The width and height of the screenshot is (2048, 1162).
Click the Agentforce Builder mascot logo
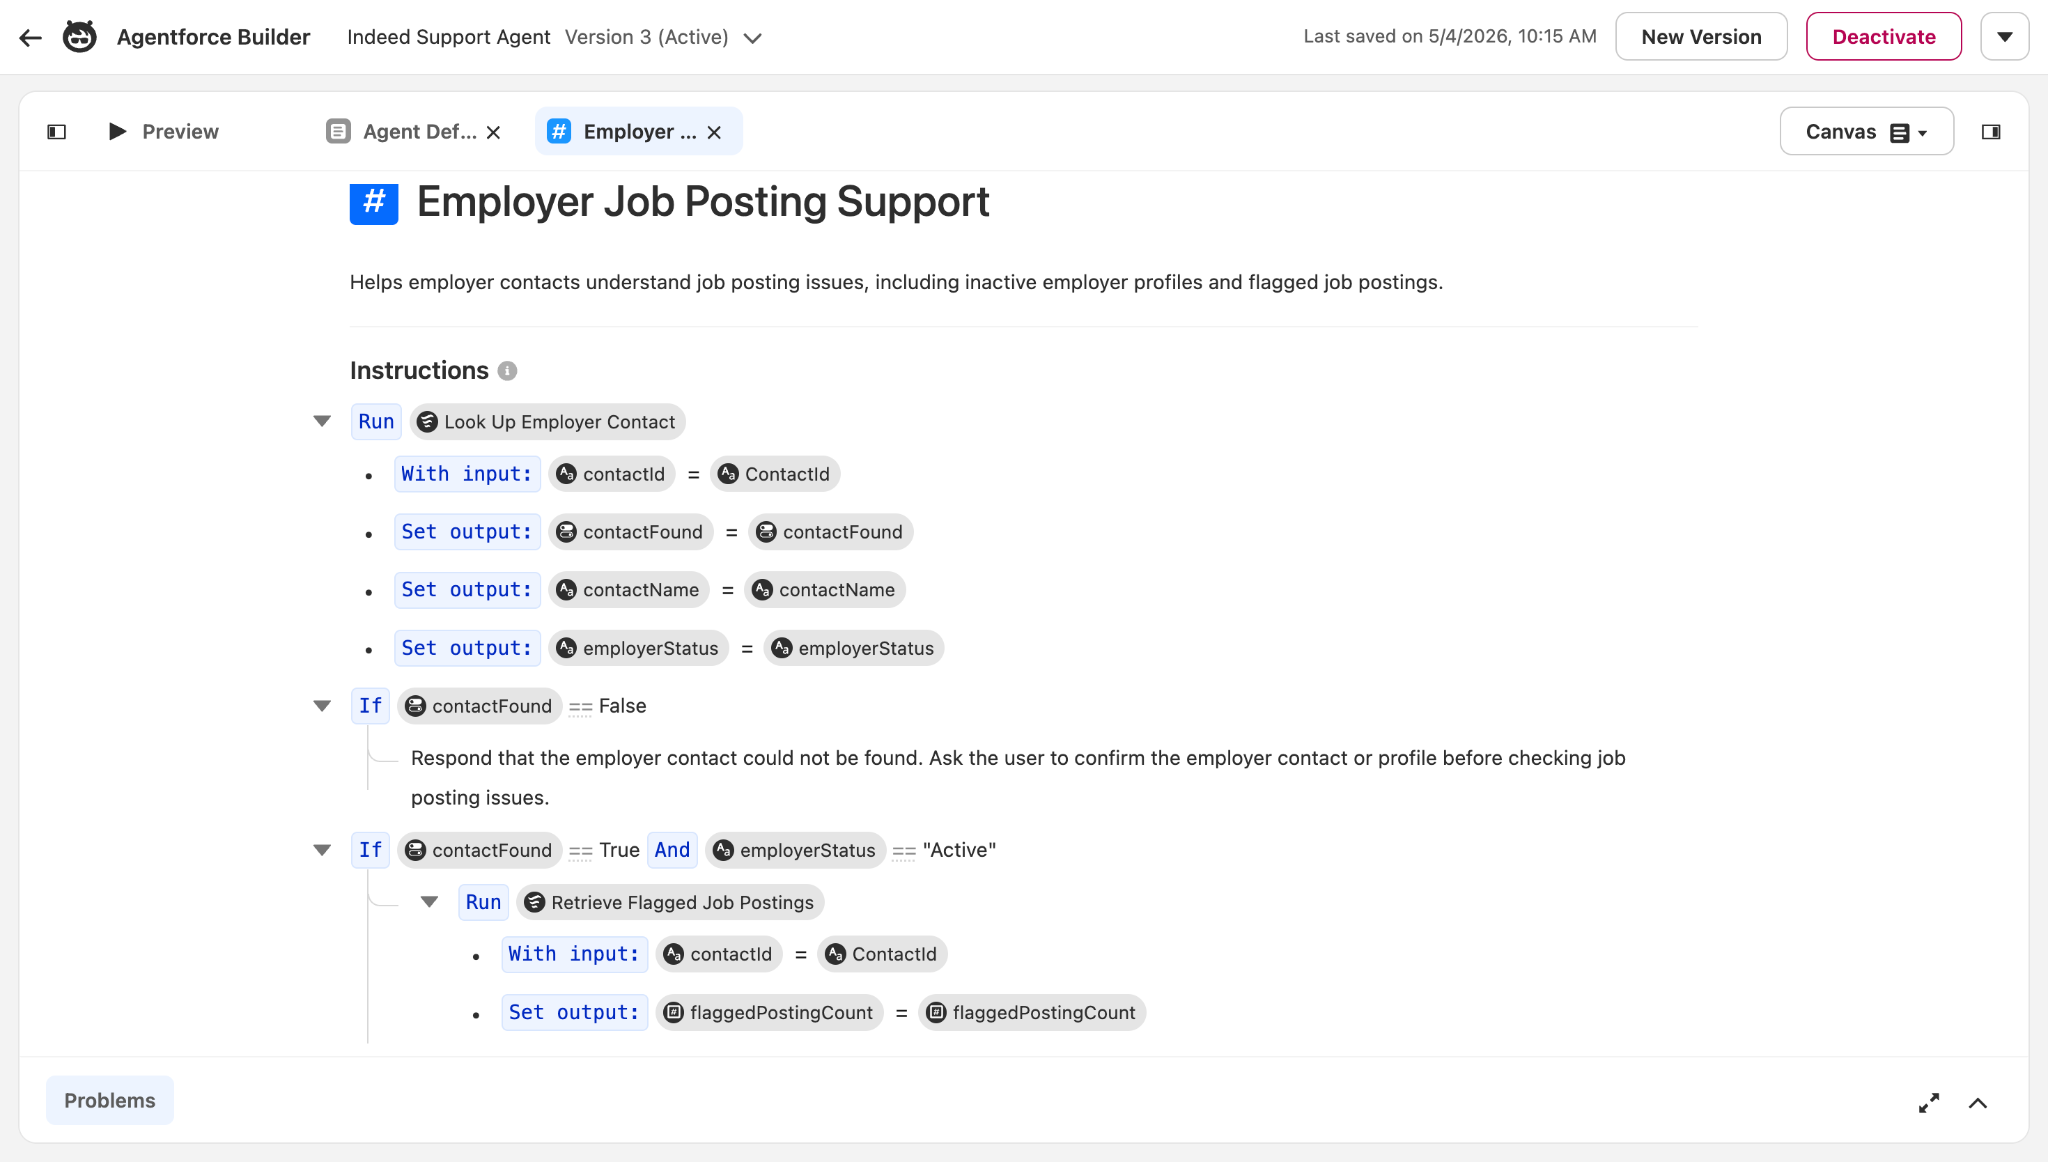(80, 37)
